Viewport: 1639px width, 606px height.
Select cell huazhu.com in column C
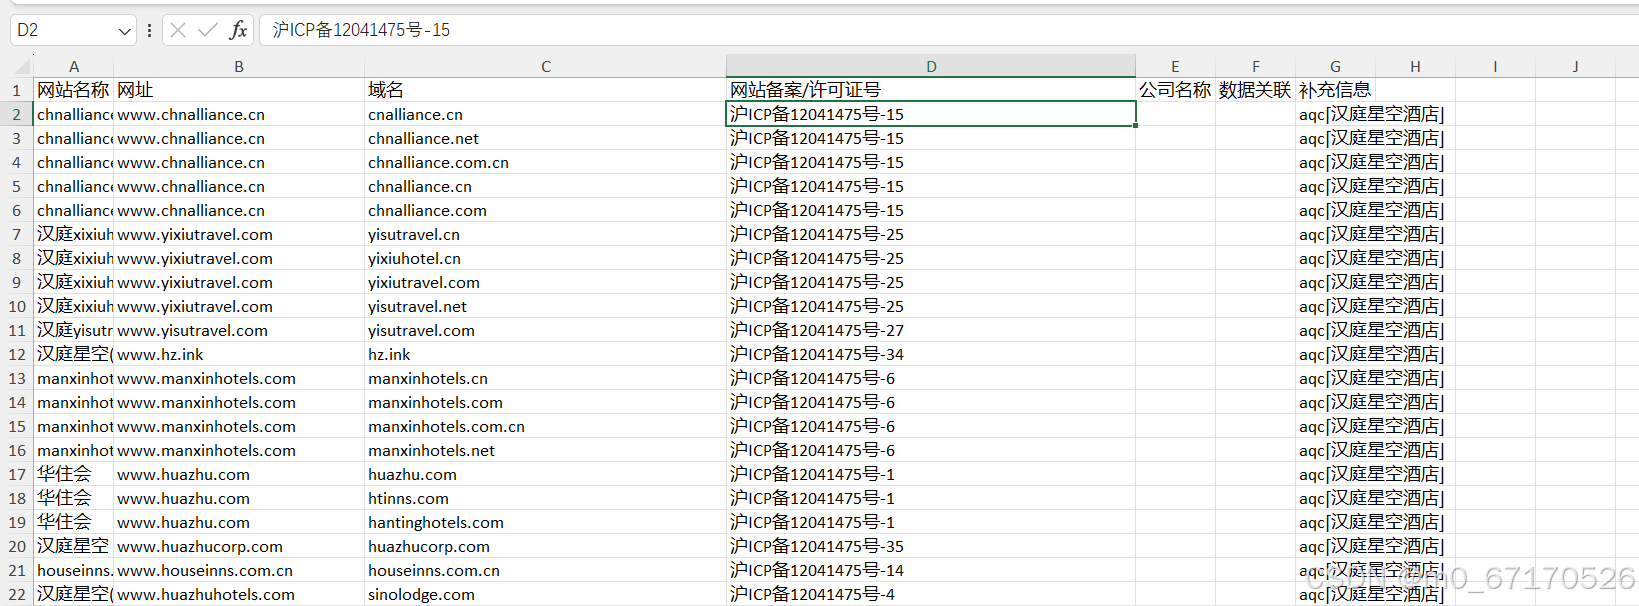[546, 474]
